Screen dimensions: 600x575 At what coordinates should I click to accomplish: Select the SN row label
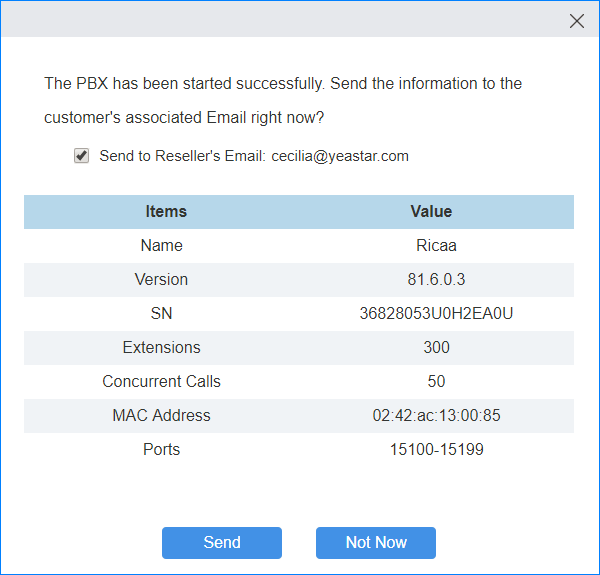tap(162, 314)
